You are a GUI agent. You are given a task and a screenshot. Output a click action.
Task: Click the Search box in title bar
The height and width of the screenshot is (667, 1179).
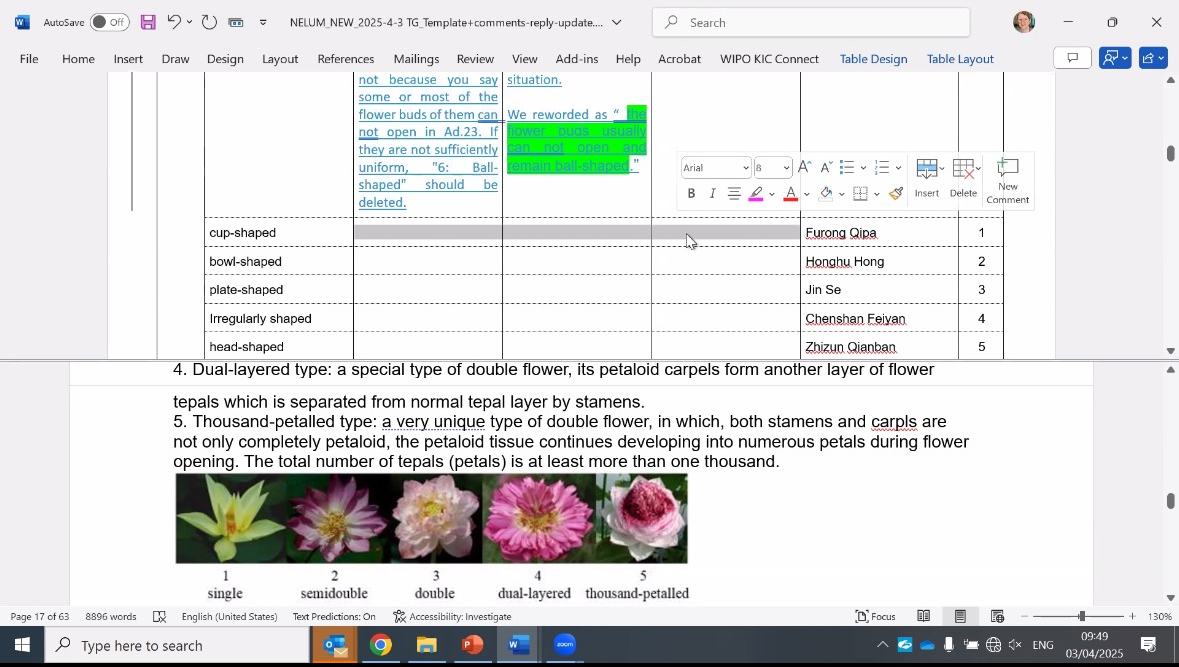click(x=810, y=22)
